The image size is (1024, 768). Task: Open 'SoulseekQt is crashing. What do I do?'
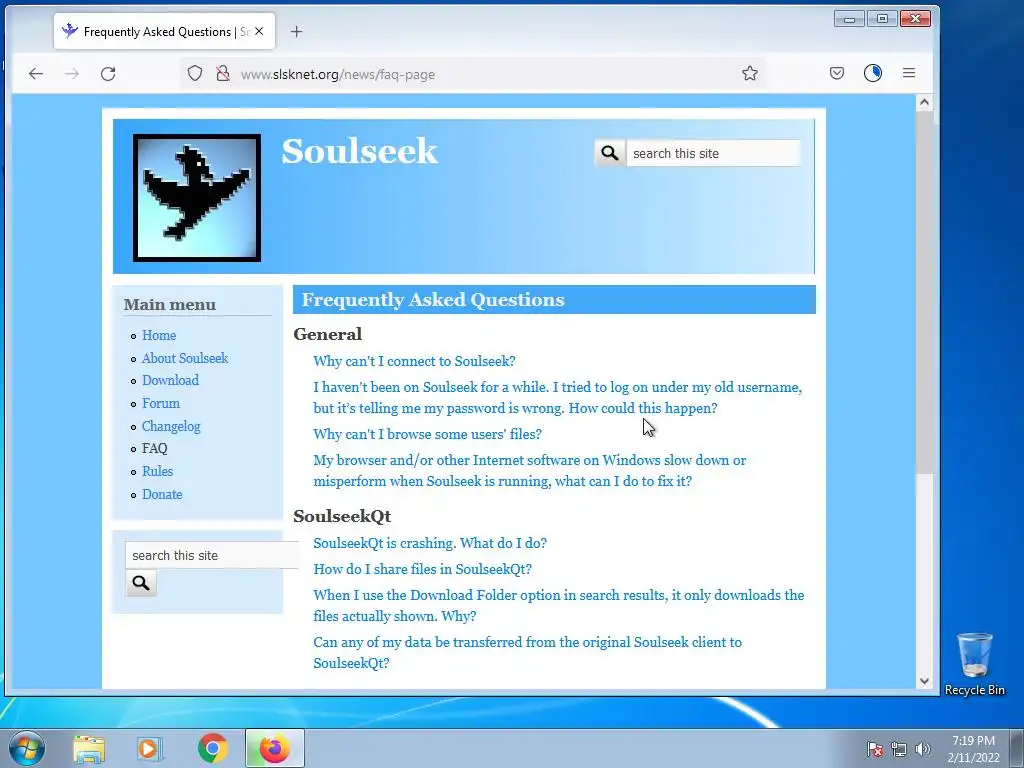tap(430, 543)
